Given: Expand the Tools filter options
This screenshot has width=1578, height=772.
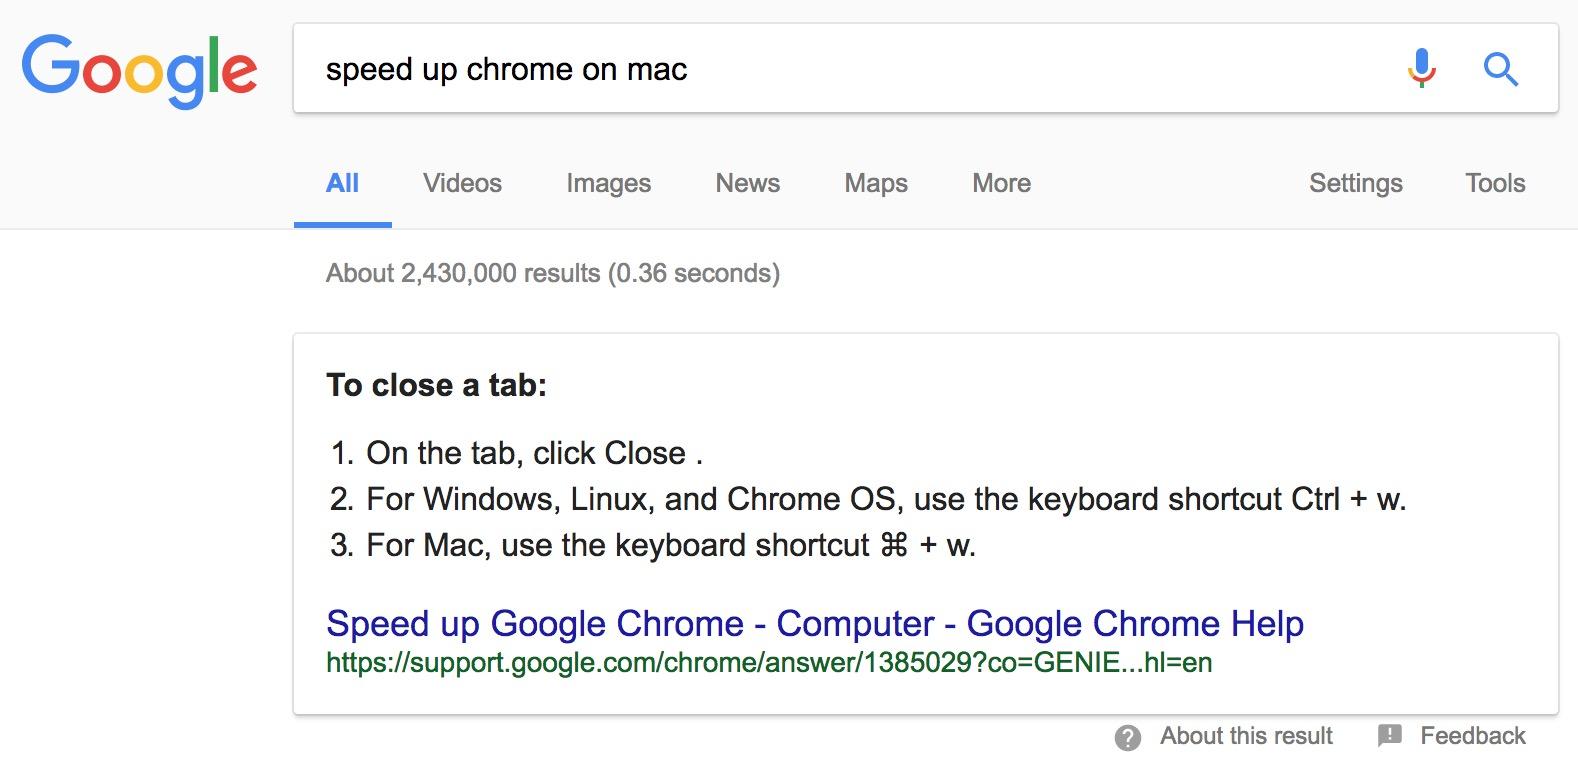Looking at the screenshot, I should 1495,183.
